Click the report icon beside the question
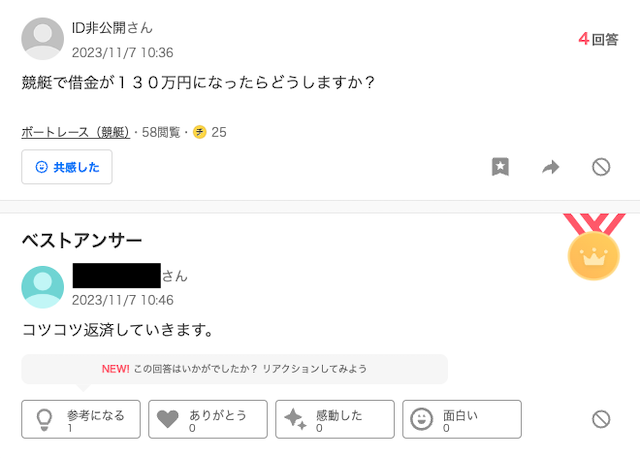Viewport: 640px width, 458px height. [x=601, y=167]
